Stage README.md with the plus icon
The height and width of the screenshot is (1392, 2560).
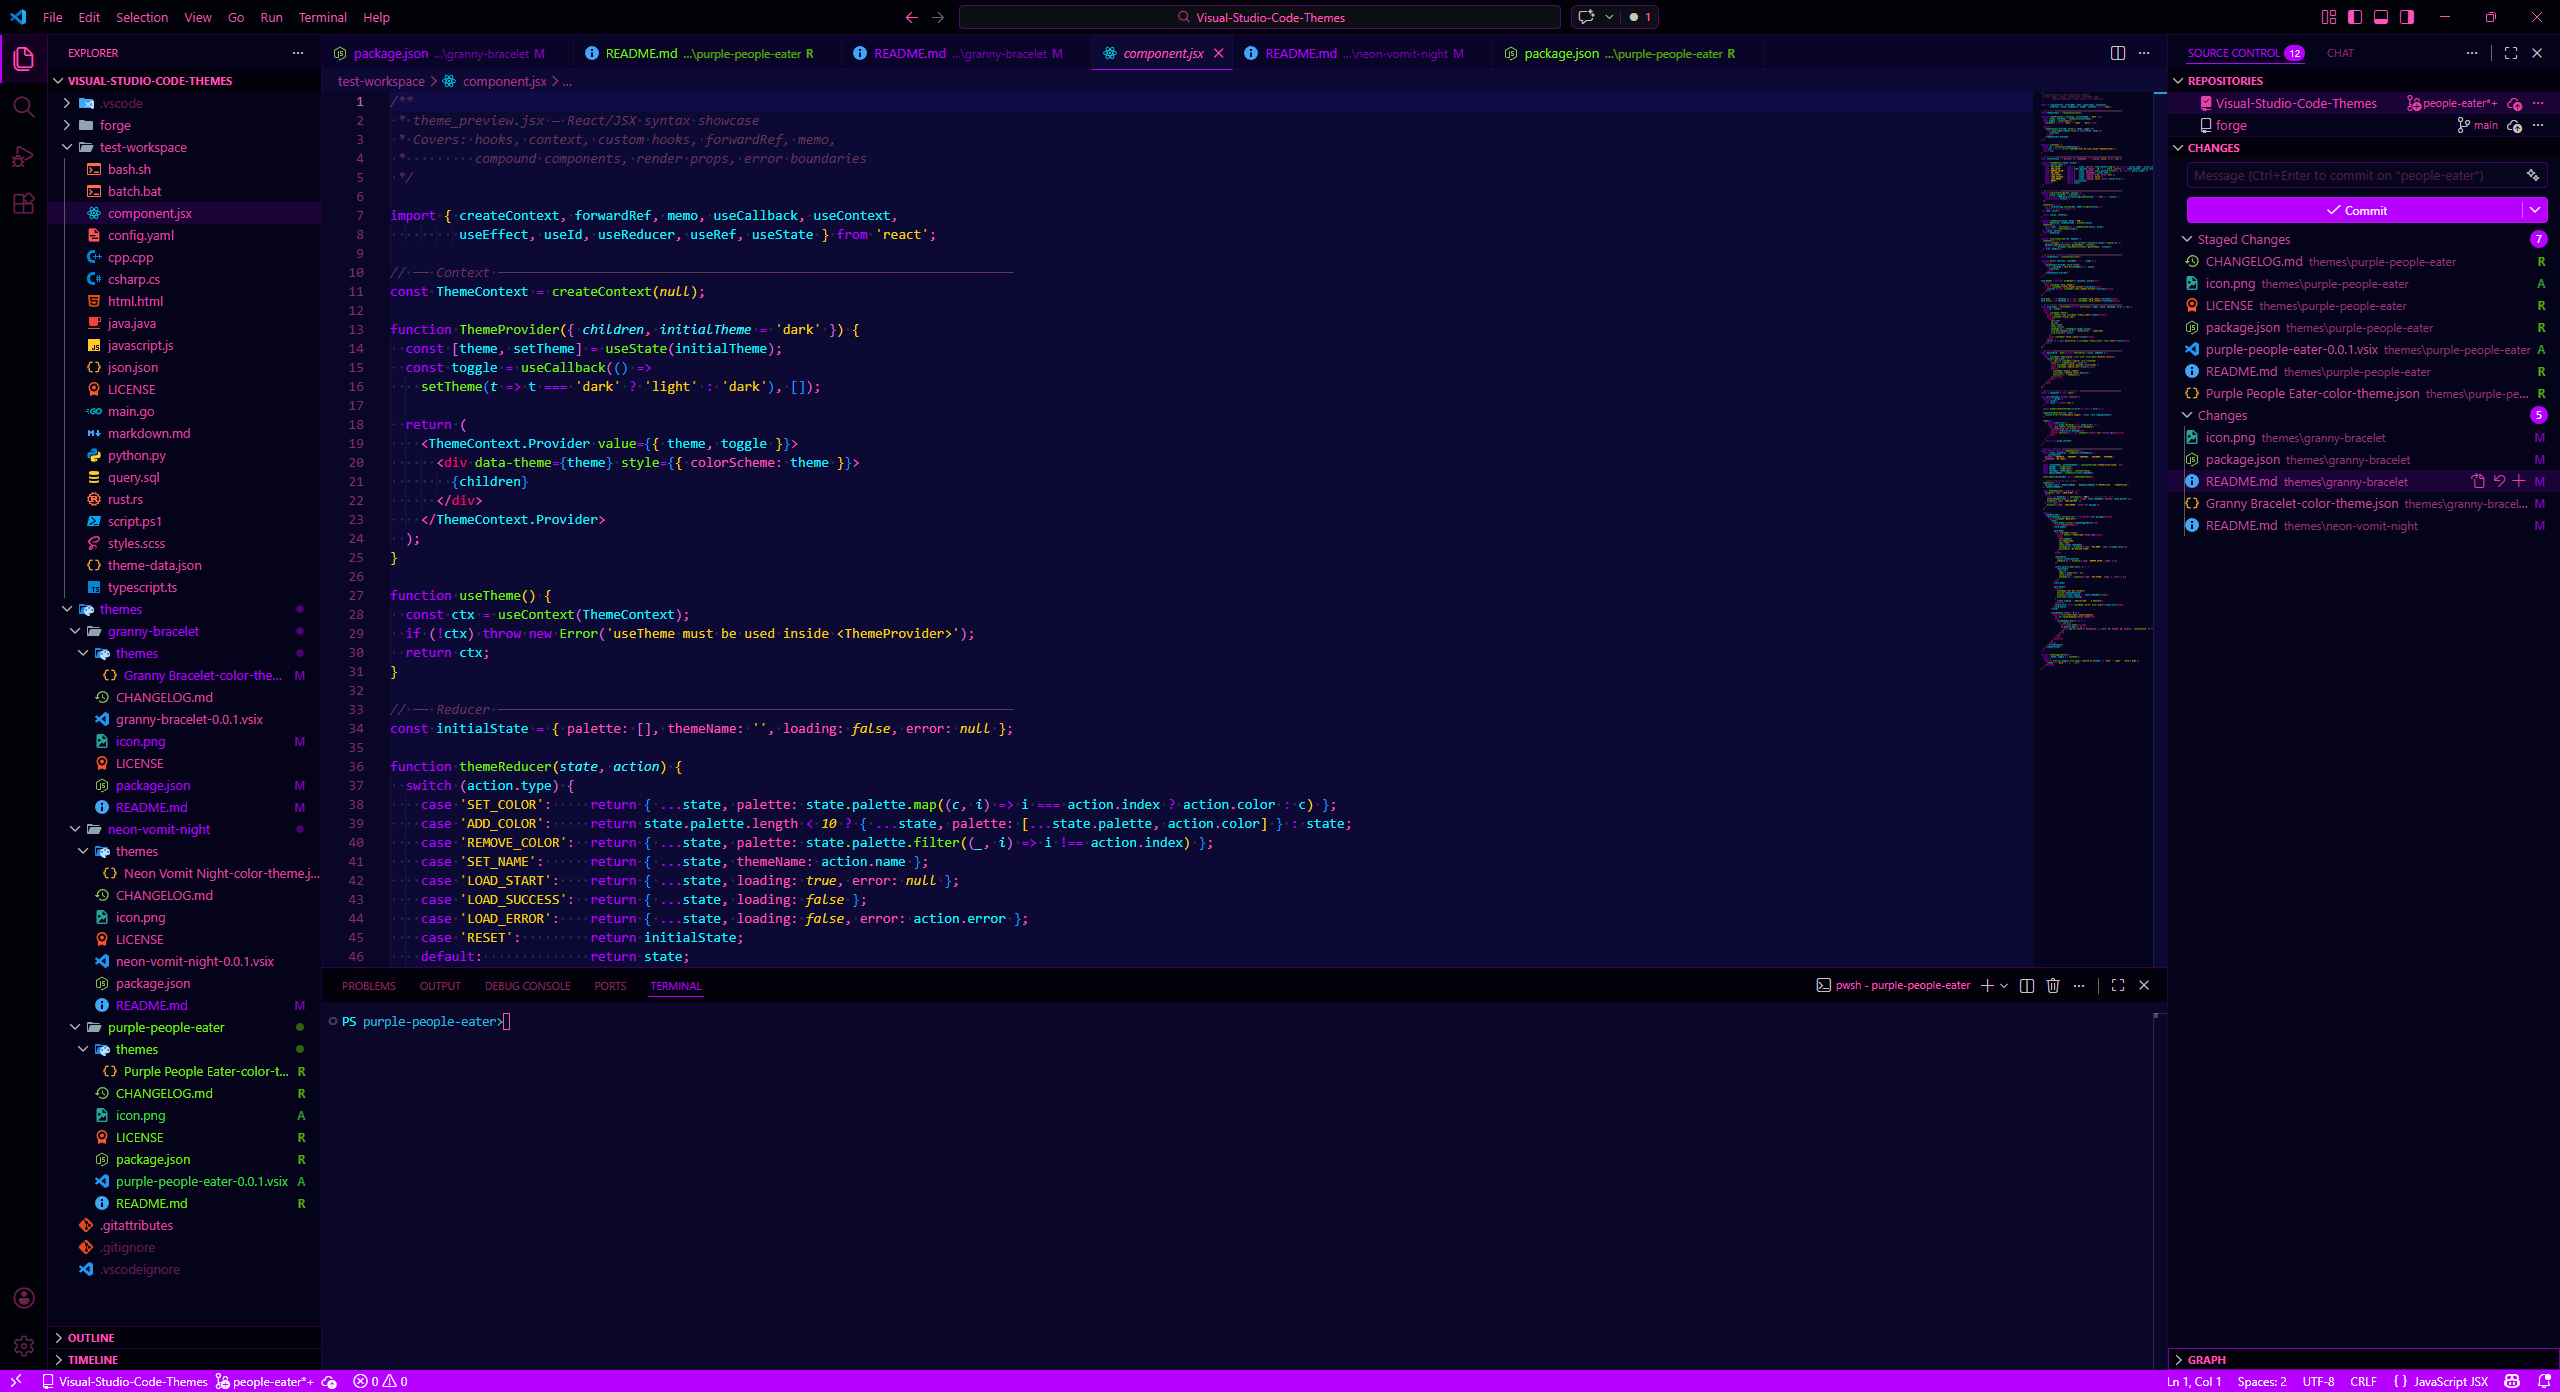(x=2518, y=481)
